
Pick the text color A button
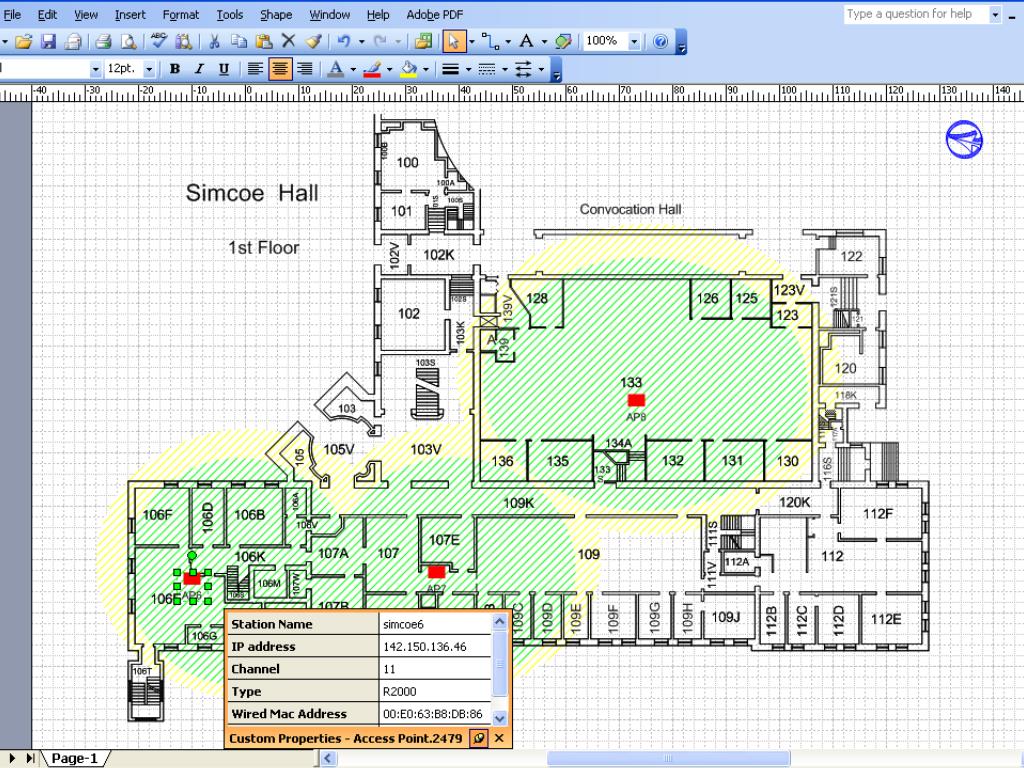[336, 69]
